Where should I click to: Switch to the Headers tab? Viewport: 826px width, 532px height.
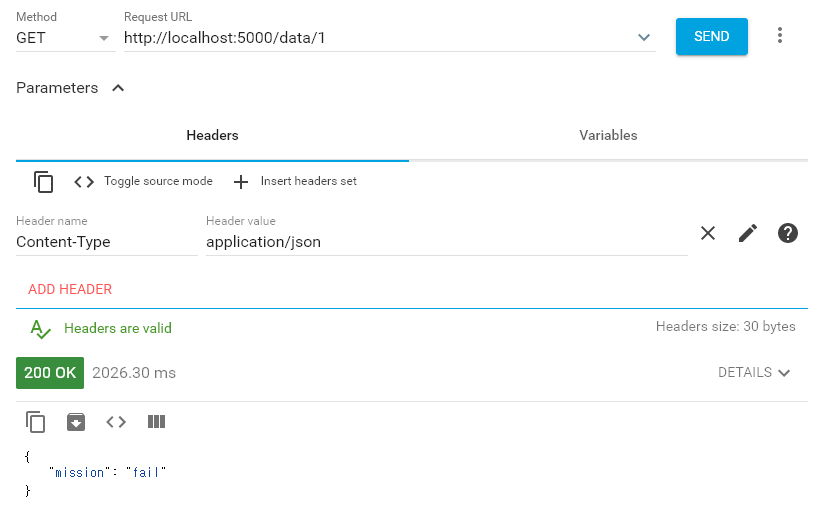[x=212, y=135]
